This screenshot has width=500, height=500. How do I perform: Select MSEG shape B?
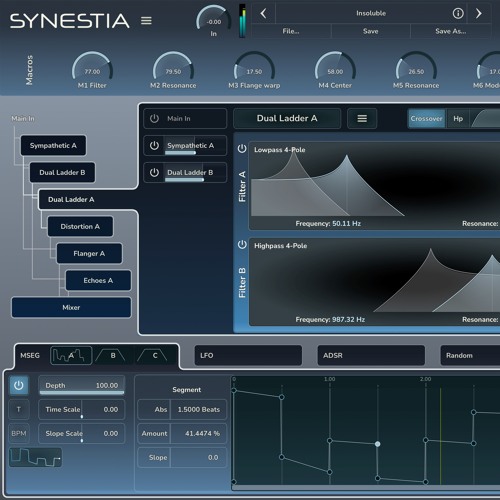[112, 355]
